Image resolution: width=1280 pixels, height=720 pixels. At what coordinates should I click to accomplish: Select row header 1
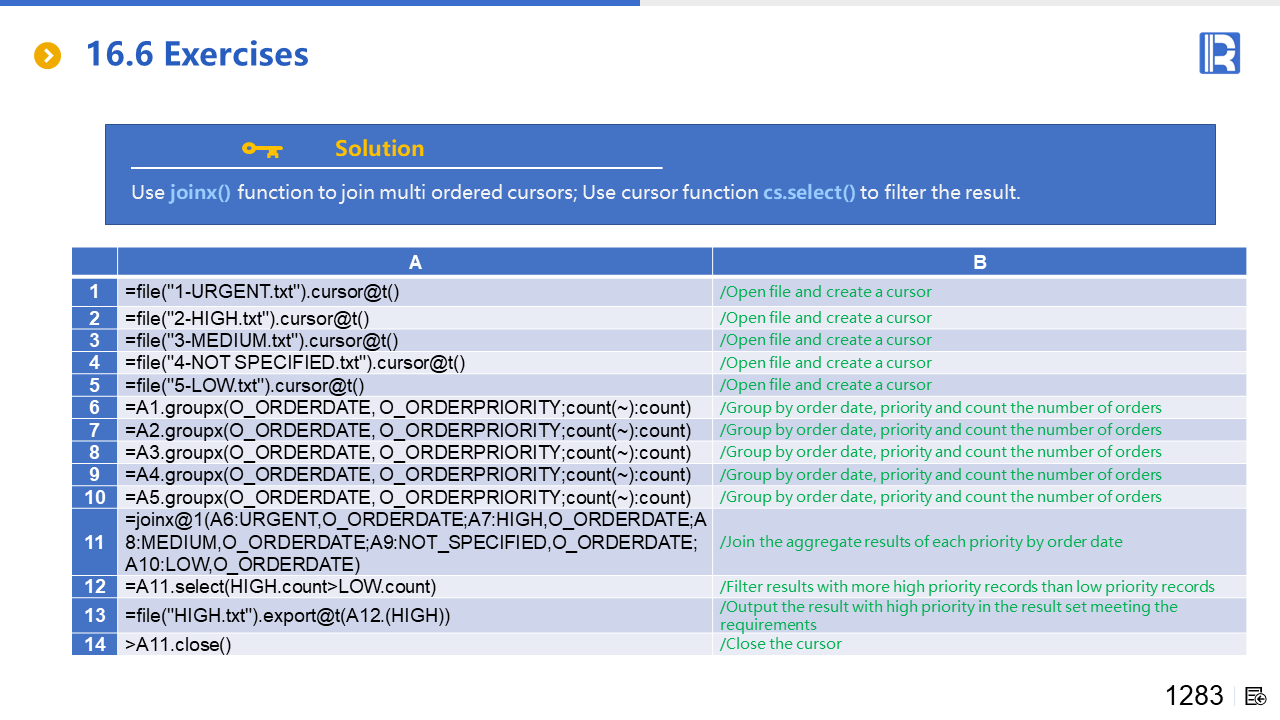94,292
